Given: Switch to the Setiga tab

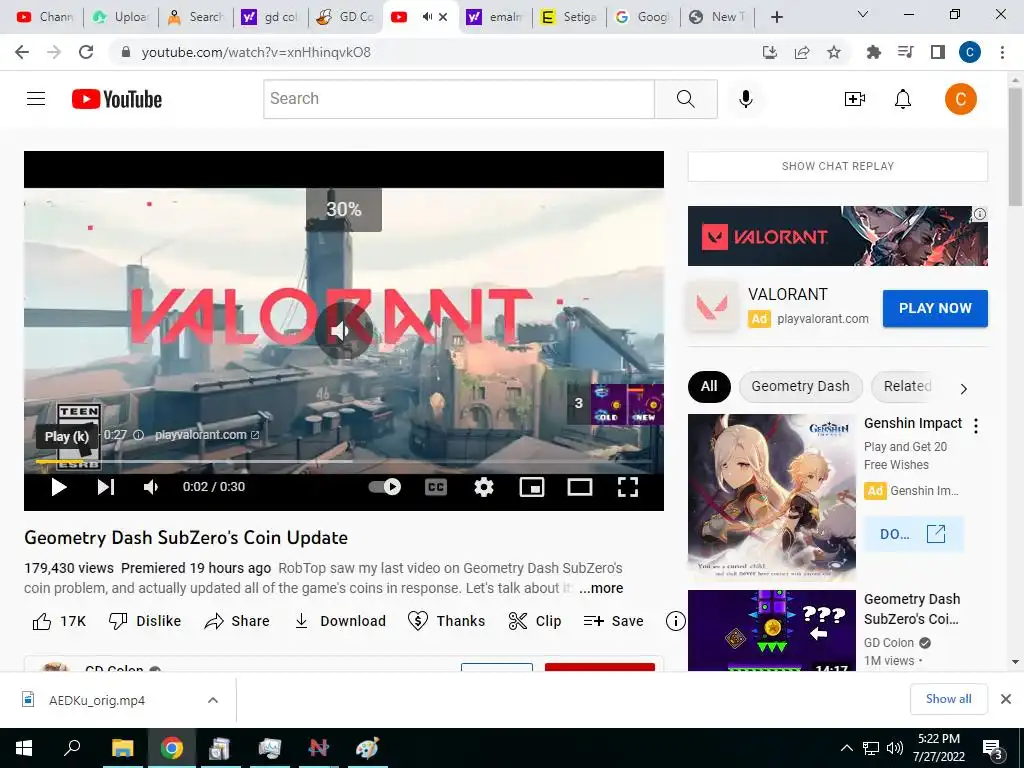Looking at the screenshot, I should click(569, 17).
